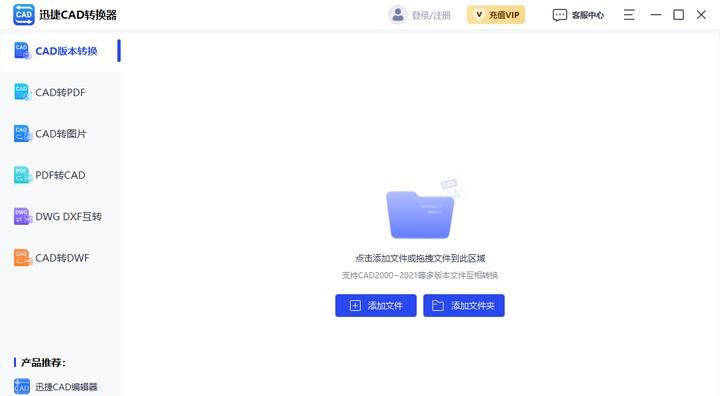The height and width of the screenshot is (396, 720).
Task: Open the PDF转CAD sidebar icon
Action: [22, 175]
